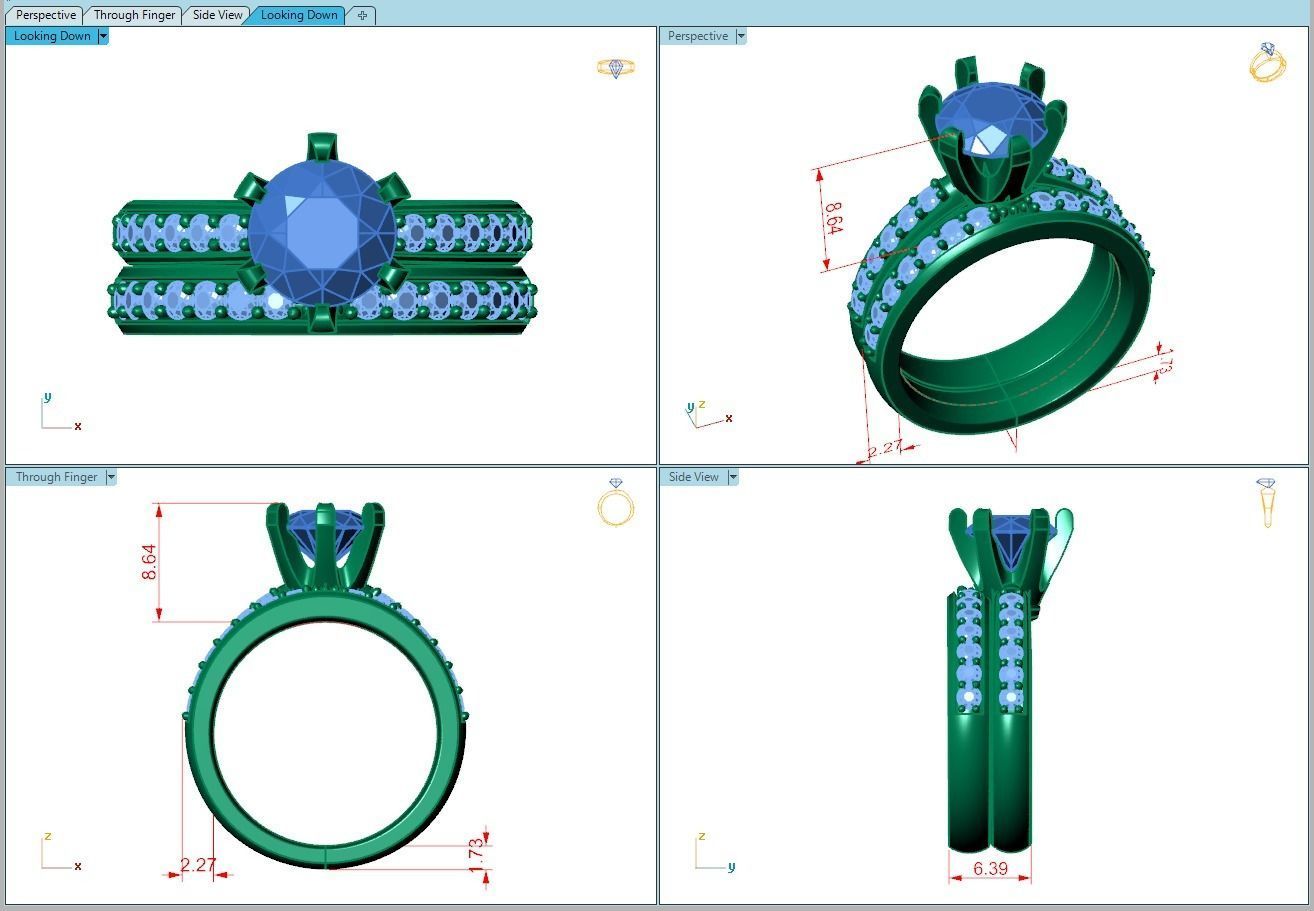The height and width of the screenshot is (911, 1314).
Task: Click the Through Finger viewport title label
Action: point(56,477)
